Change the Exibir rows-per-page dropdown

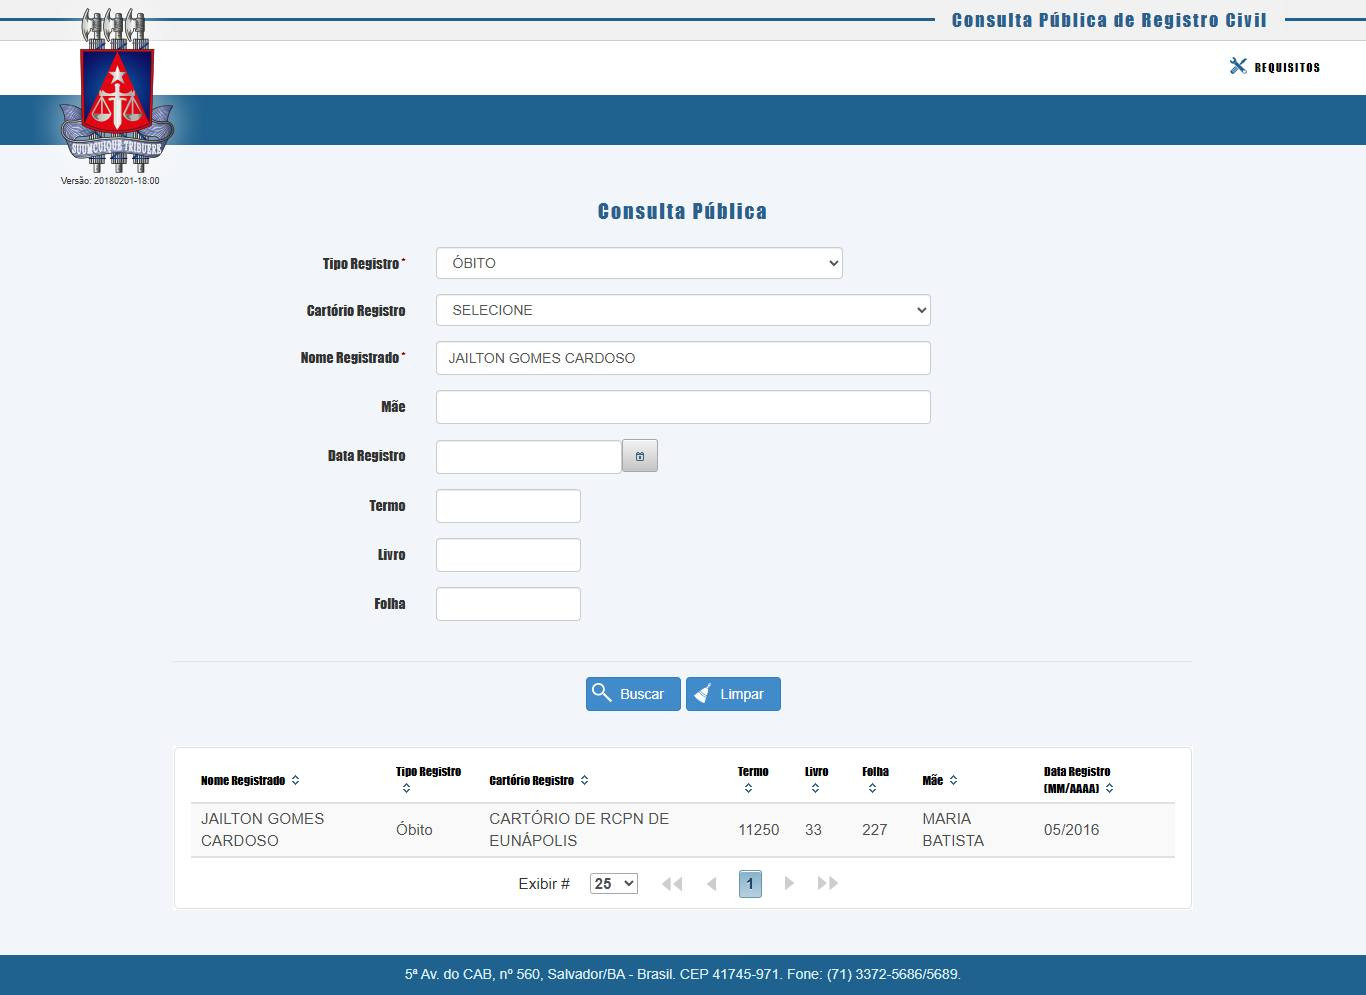tap(613, 883)
